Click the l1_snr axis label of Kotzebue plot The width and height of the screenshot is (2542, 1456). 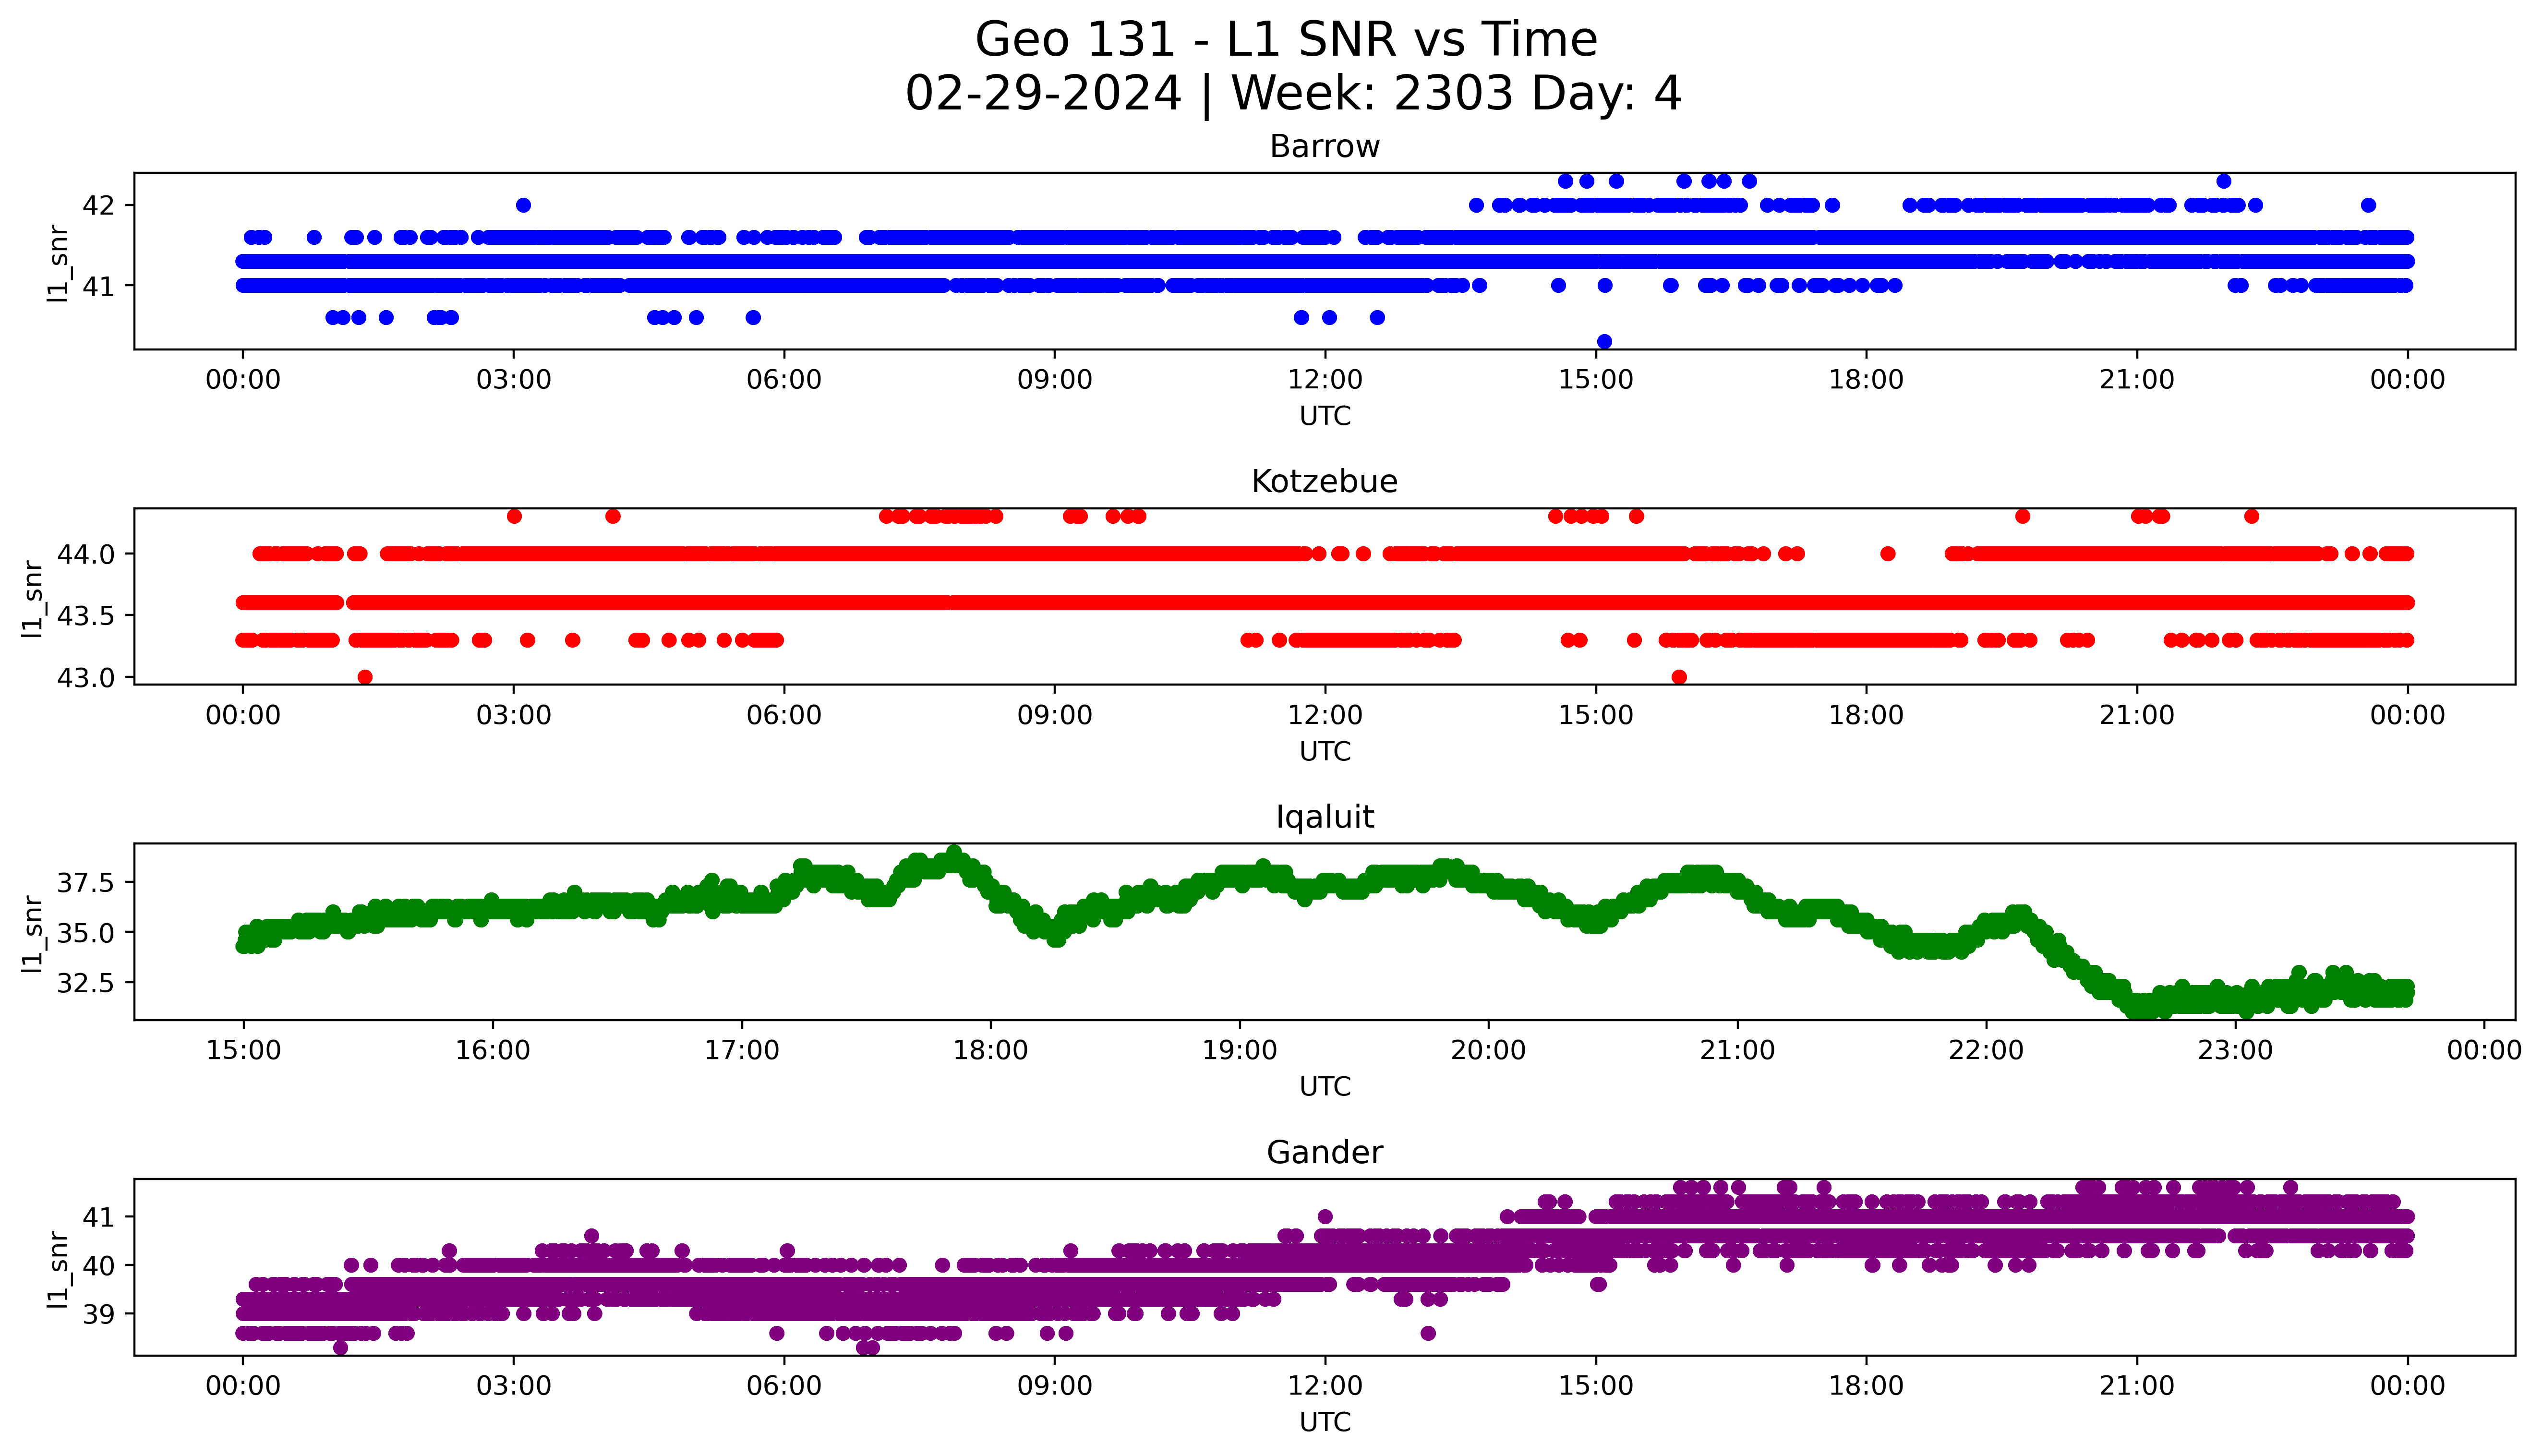point(33,598)
